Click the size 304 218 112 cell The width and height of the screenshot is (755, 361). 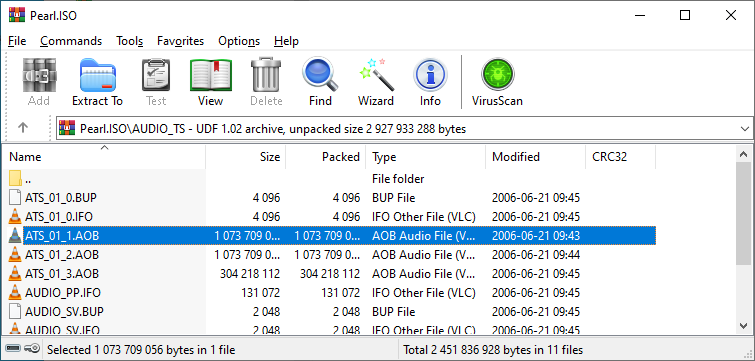[250, 273]
